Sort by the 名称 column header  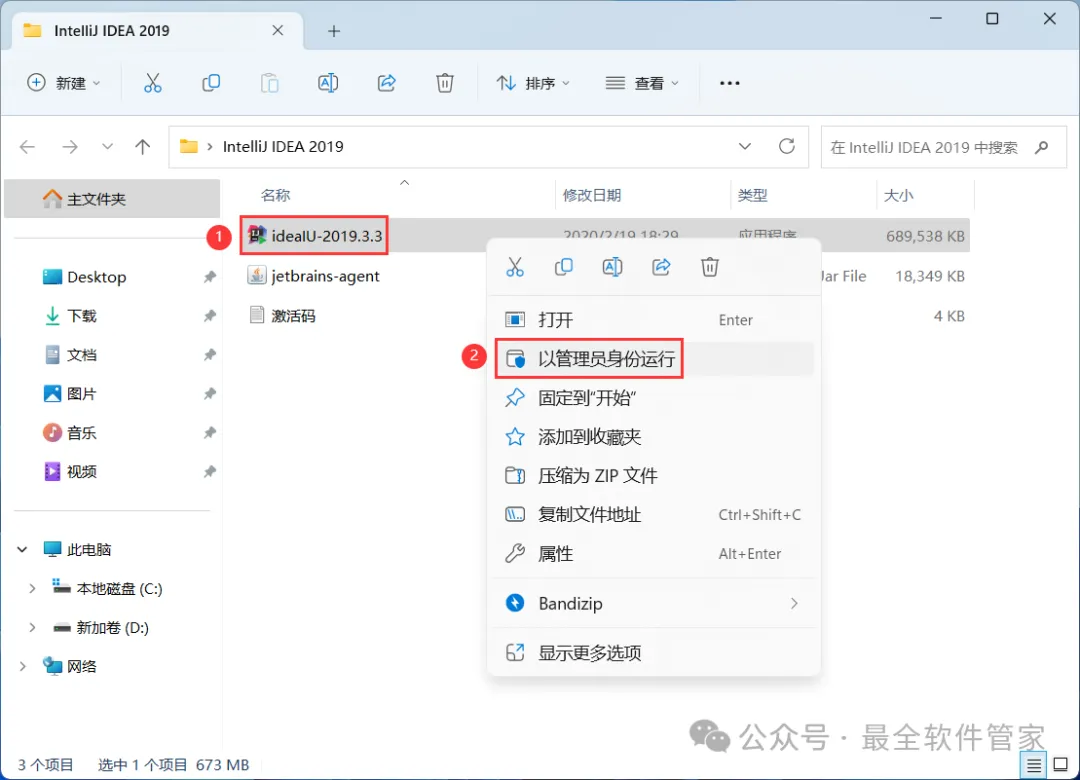pos(276,196)
